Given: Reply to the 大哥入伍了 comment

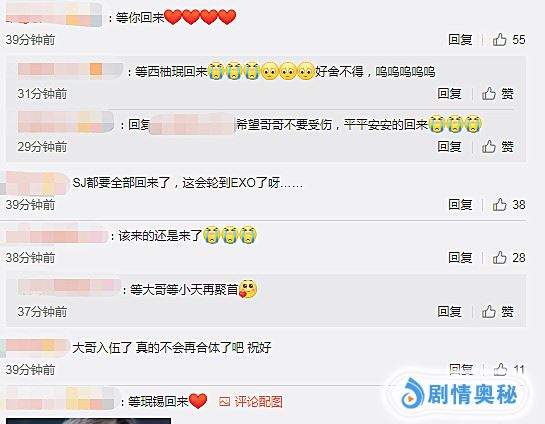Looking at the screenshot, I should pyautogui.click(x=461, y=369).
